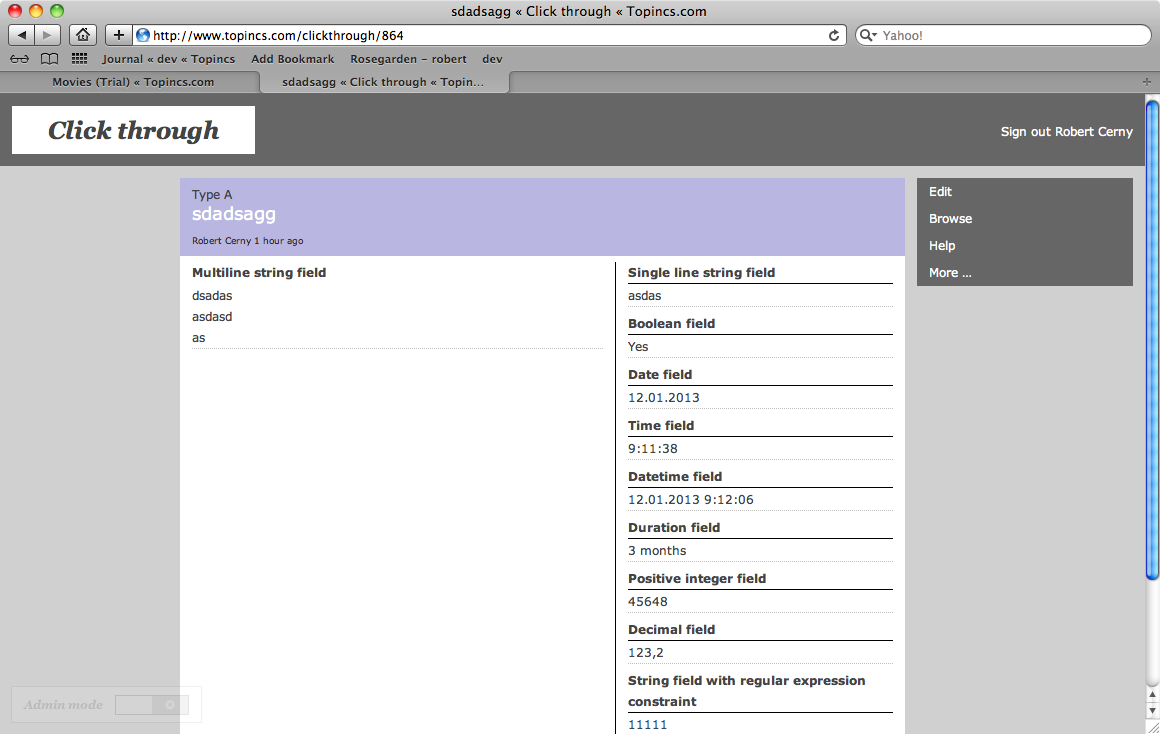The height and width of the screenshot is (734, 1160).
Task: Choose Browse from the sidebar menu
Action: click(x=950, y=219)
